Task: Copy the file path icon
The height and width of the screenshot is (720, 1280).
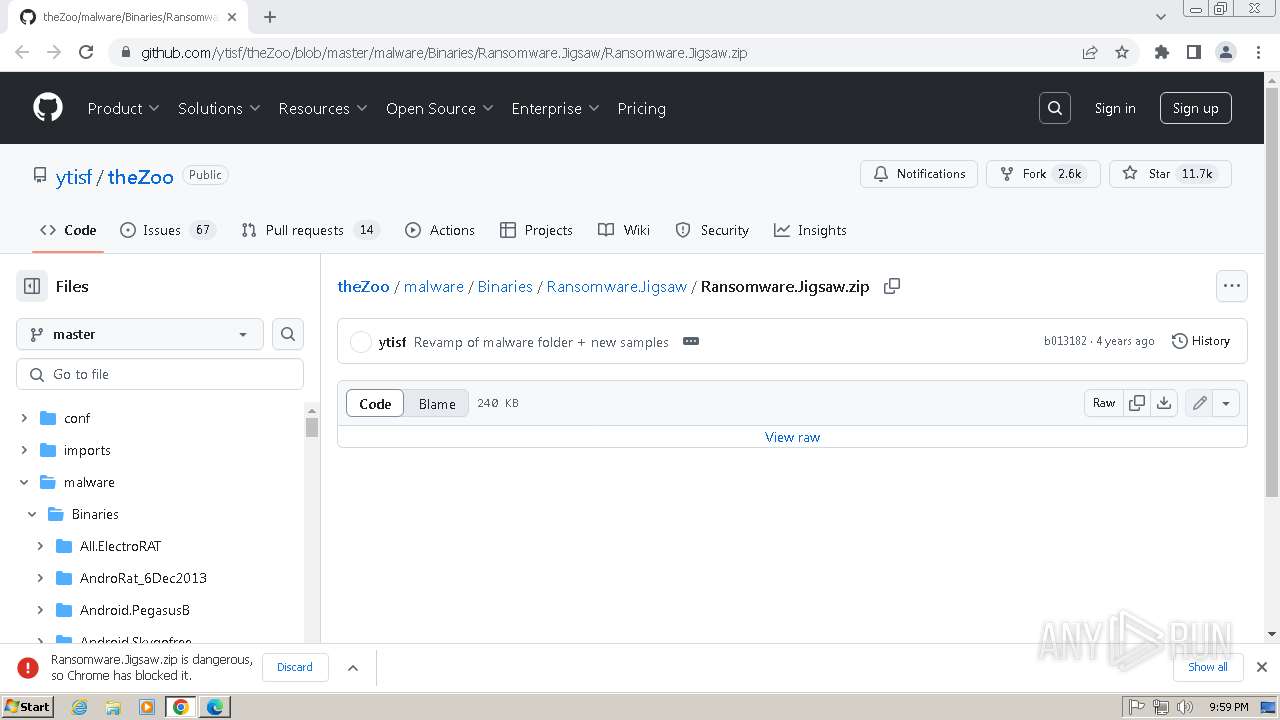Action: coord(892,286)
